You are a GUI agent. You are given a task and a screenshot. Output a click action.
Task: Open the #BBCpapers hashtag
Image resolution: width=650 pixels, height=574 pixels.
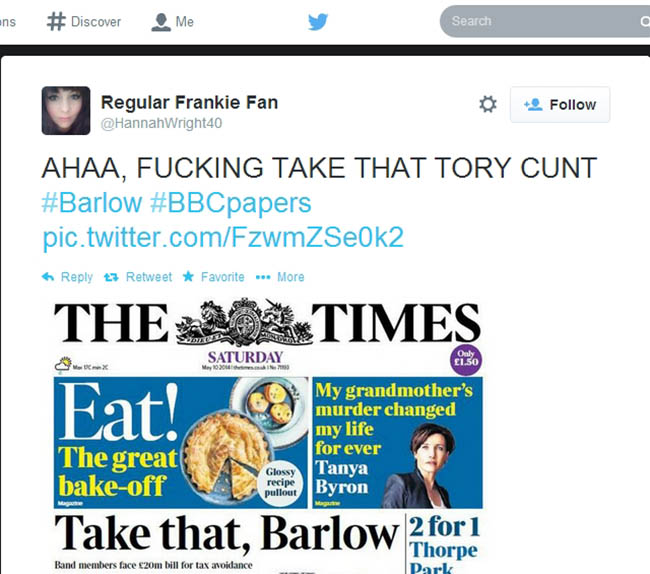[x=230, y=203]
